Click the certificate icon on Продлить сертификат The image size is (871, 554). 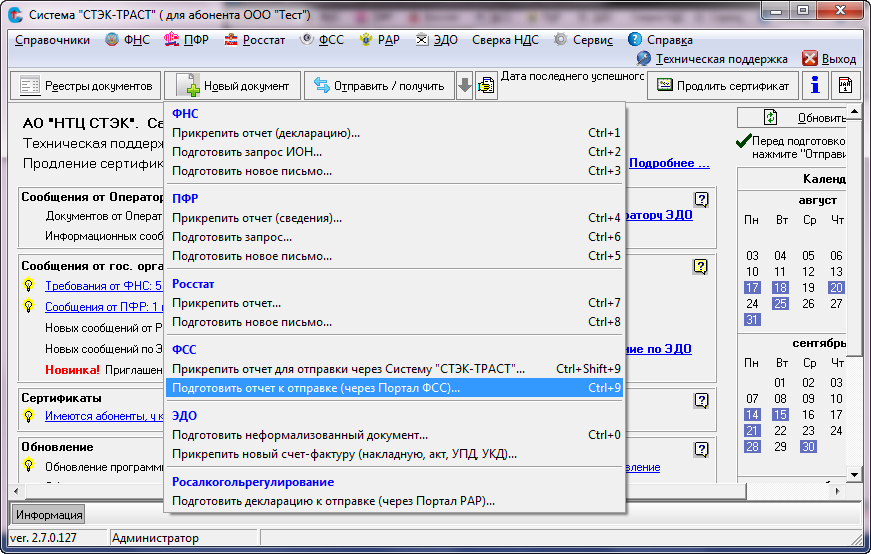pyautogui.click(x=665, y=85)
